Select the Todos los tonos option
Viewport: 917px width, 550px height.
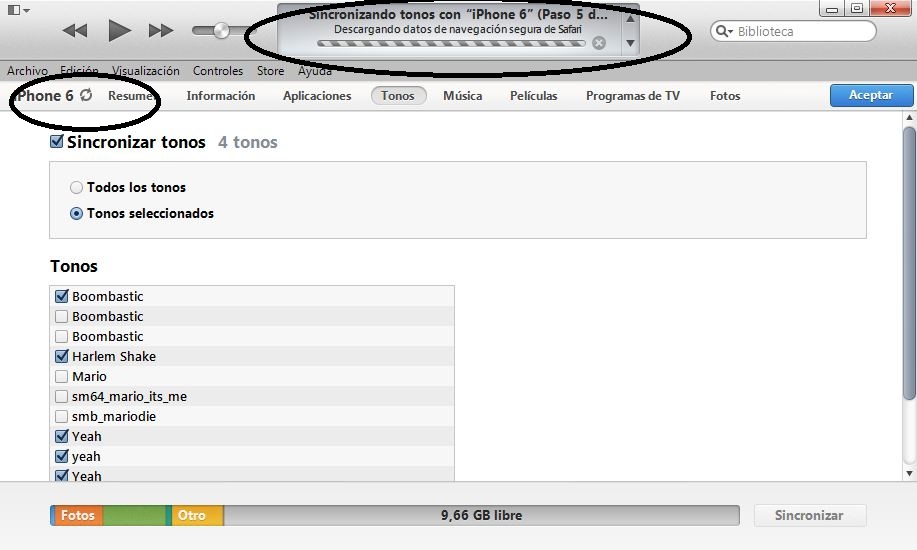tap(76, 187)
